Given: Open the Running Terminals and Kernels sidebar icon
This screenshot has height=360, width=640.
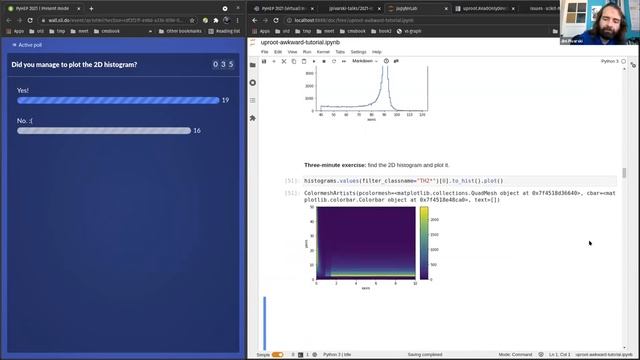Looking at the screenshot, I should [x=253, y=83].
